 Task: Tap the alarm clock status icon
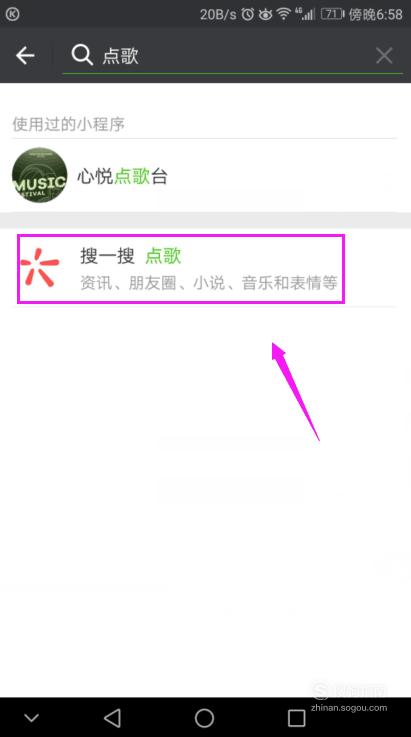[x=248, y=14]
